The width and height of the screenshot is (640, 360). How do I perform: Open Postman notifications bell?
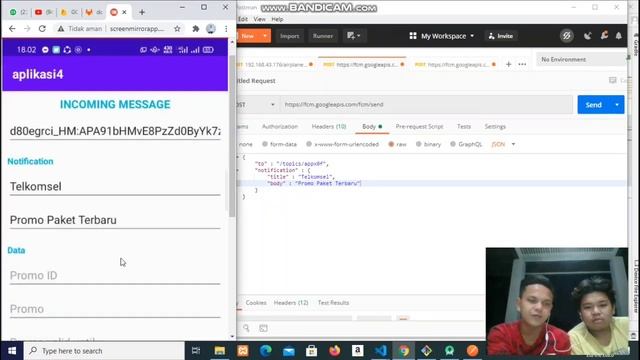click(x=619, y=36)
